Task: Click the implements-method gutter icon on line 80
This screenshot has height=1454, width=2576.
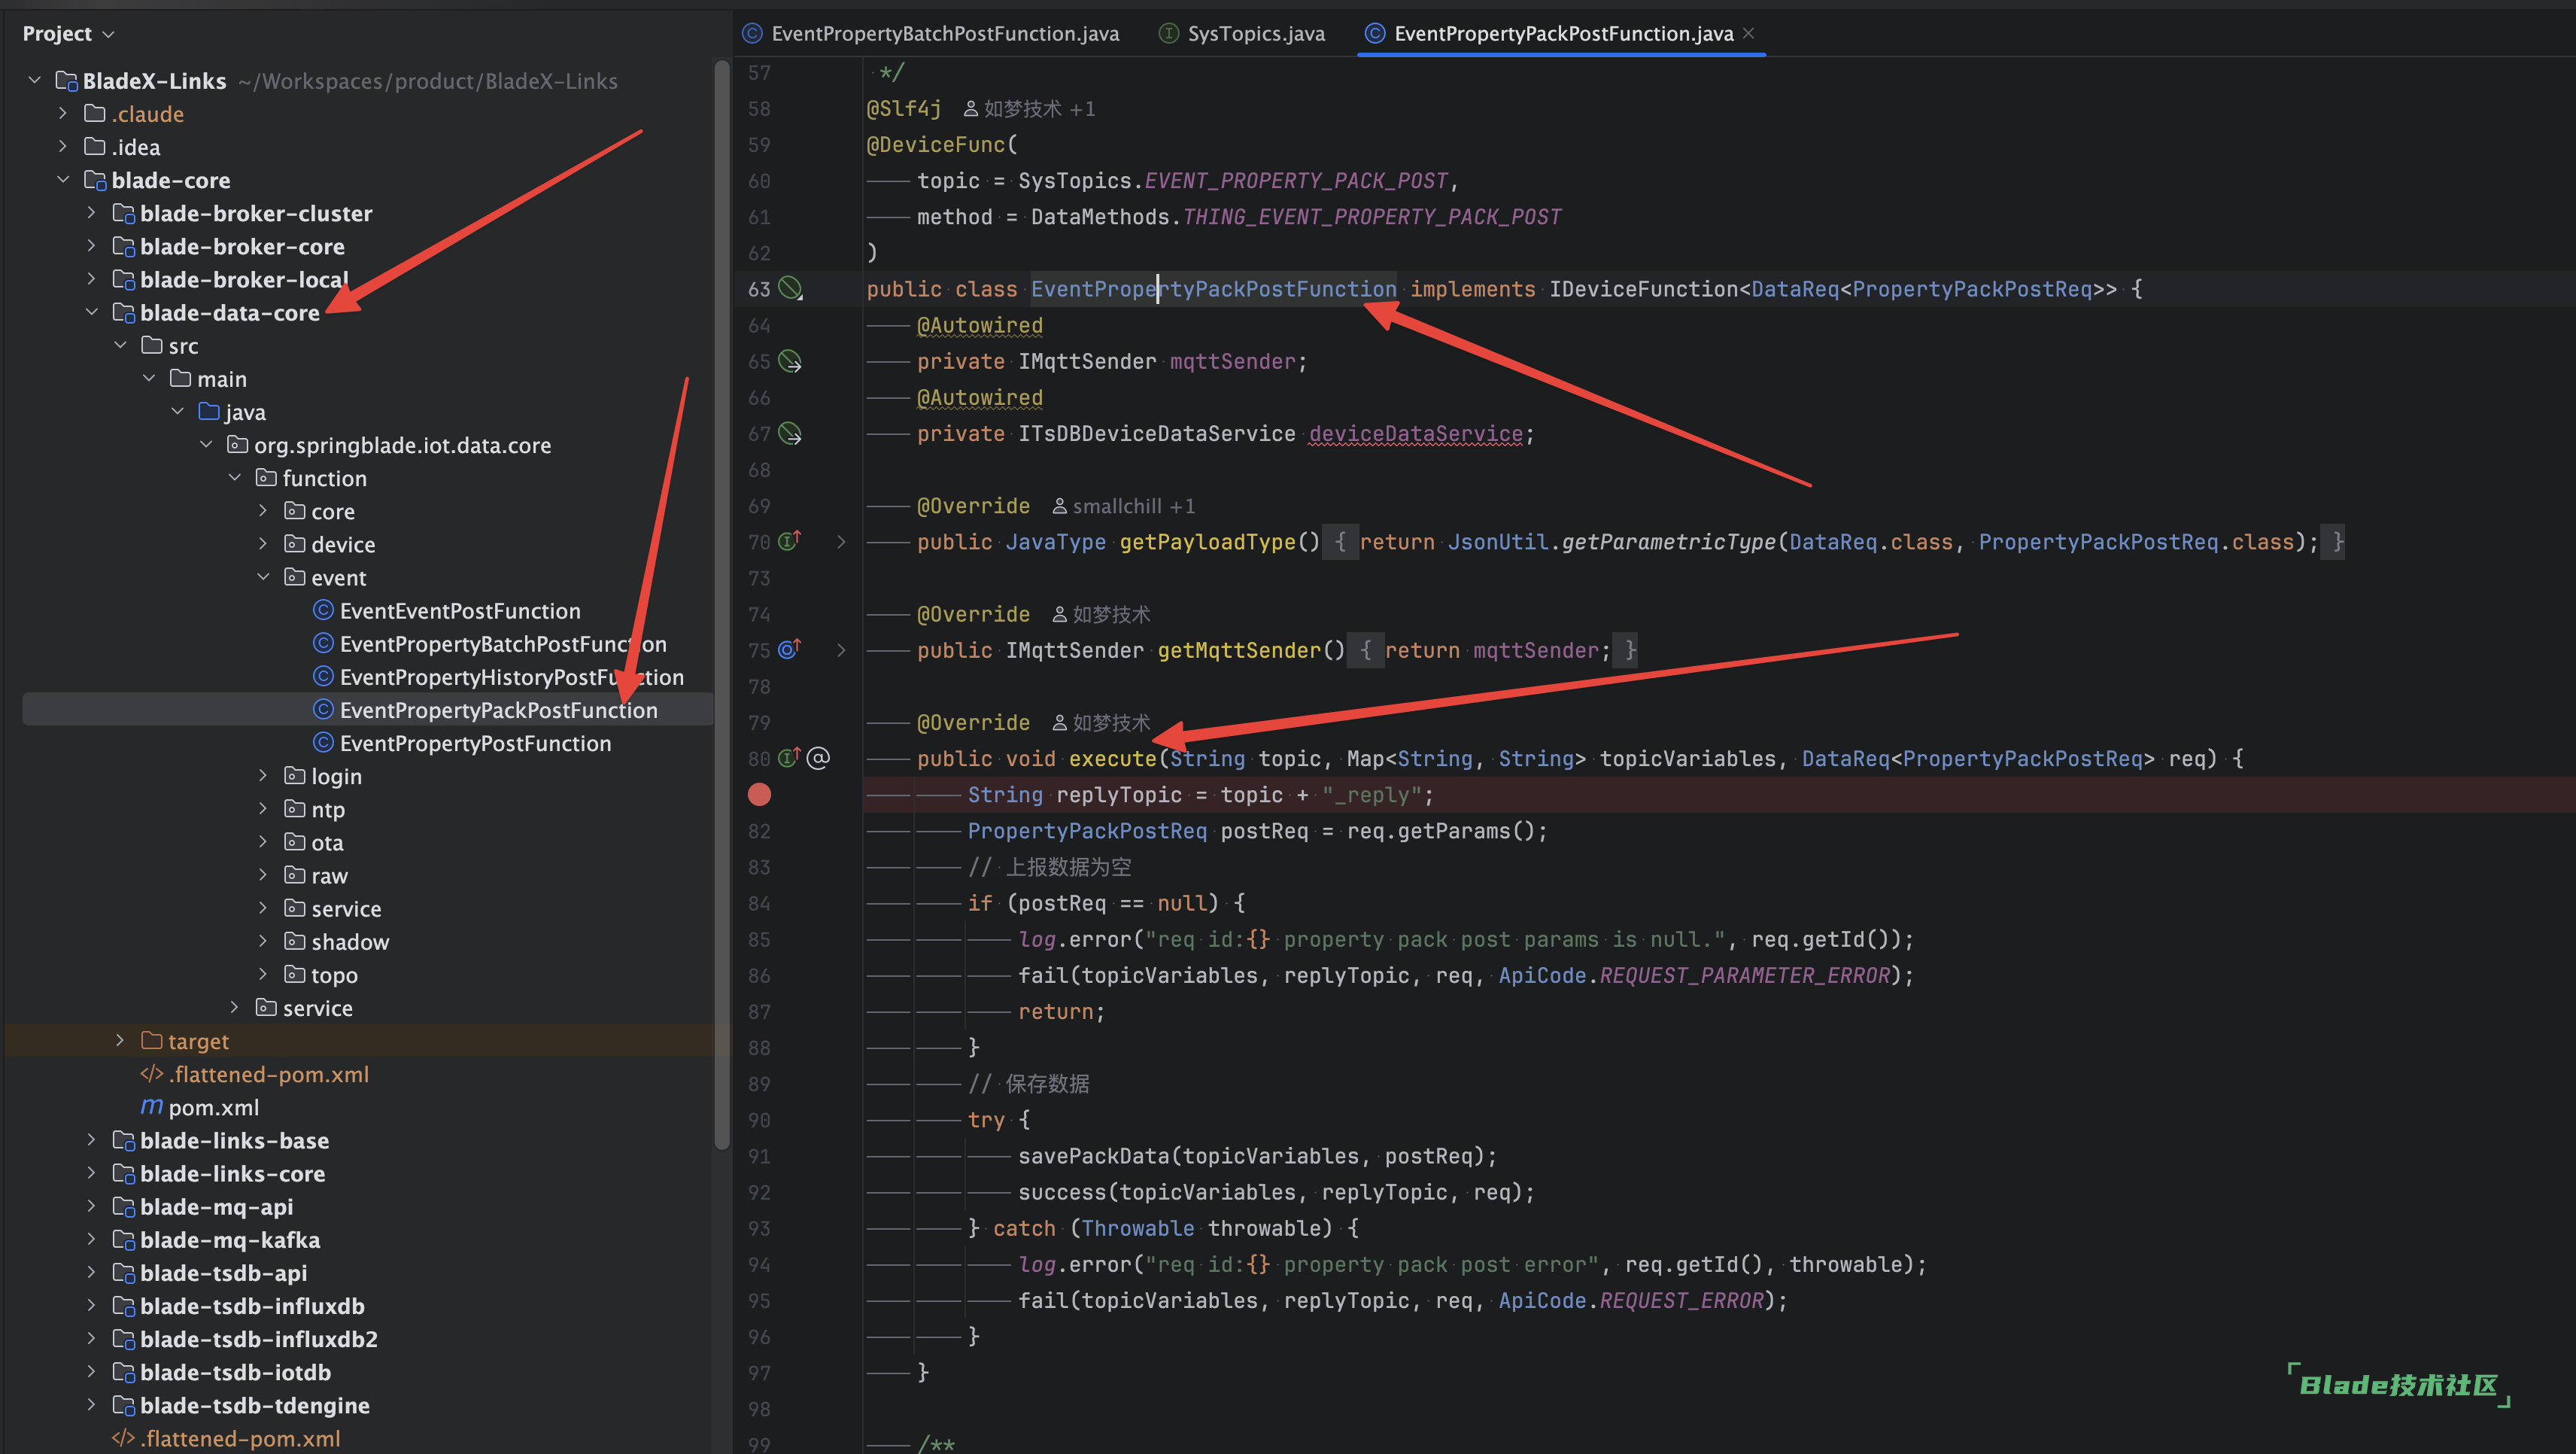Action: (x=790, y=758)
